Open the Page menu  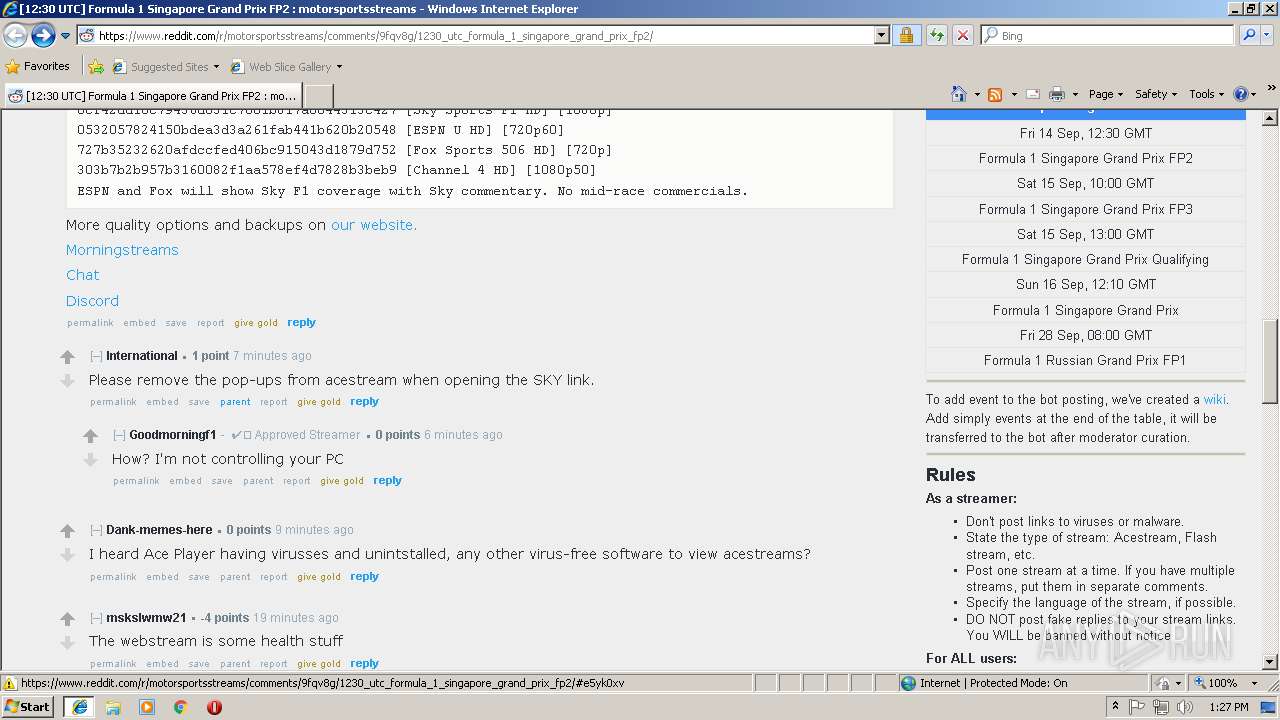(x=1106, y=94)
